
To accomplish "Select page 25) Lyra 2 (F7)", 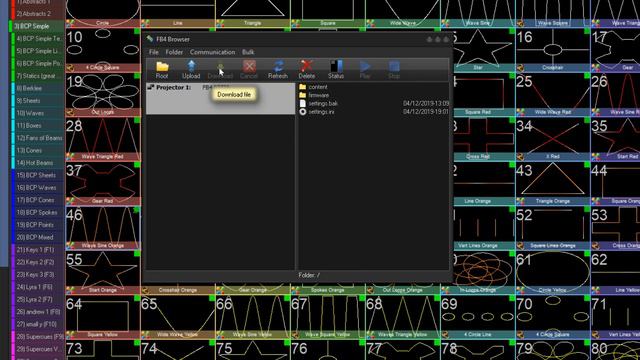I will tap(38, 299).
